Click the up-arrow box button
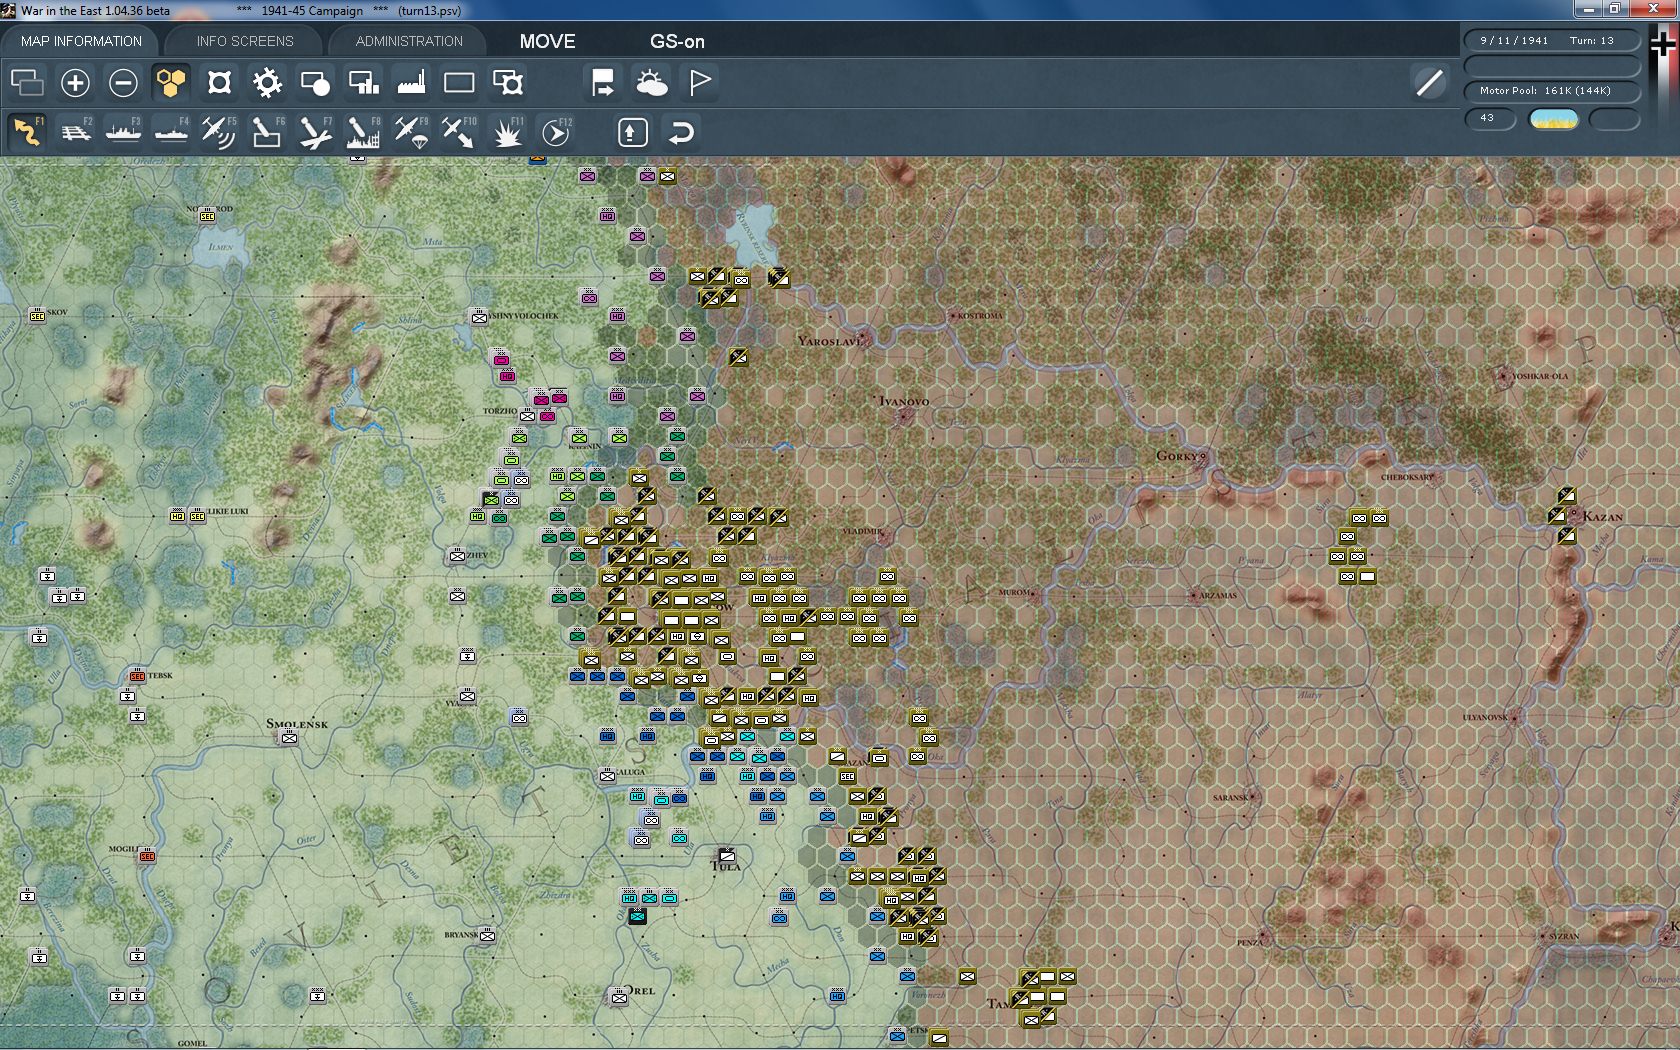Image resolution: width=1680 pixels, height=1050 pixels. tap(632, 132)
